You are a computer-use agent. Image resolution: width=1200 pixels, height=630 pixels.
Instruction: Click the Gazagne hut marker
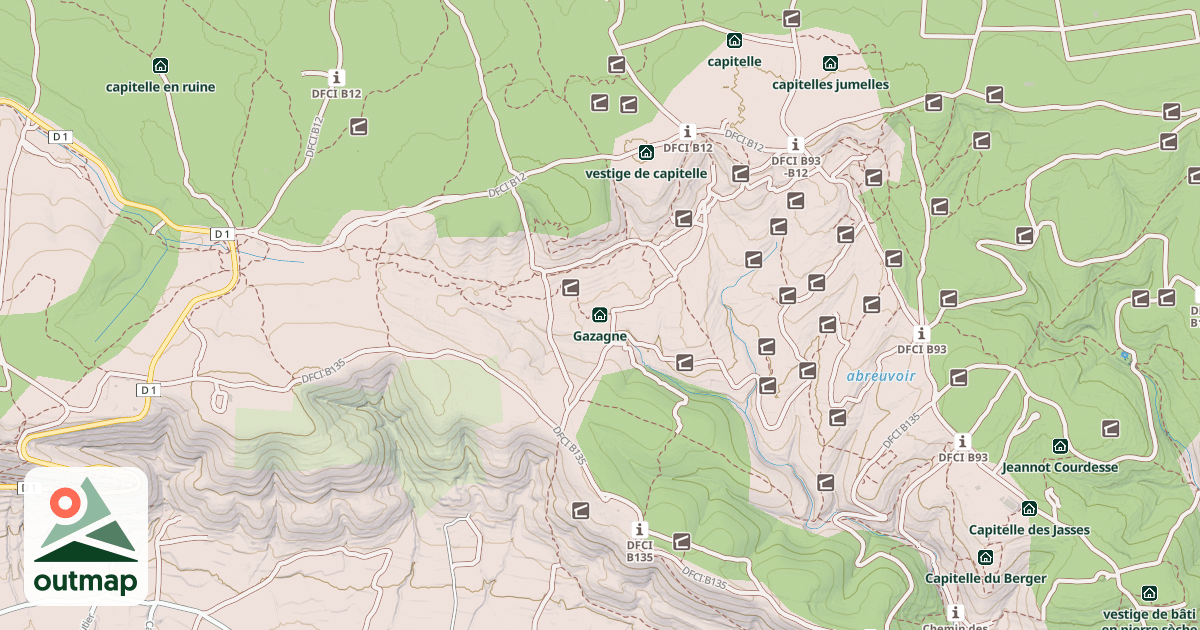pyautogui.click(x=599, y=315)
